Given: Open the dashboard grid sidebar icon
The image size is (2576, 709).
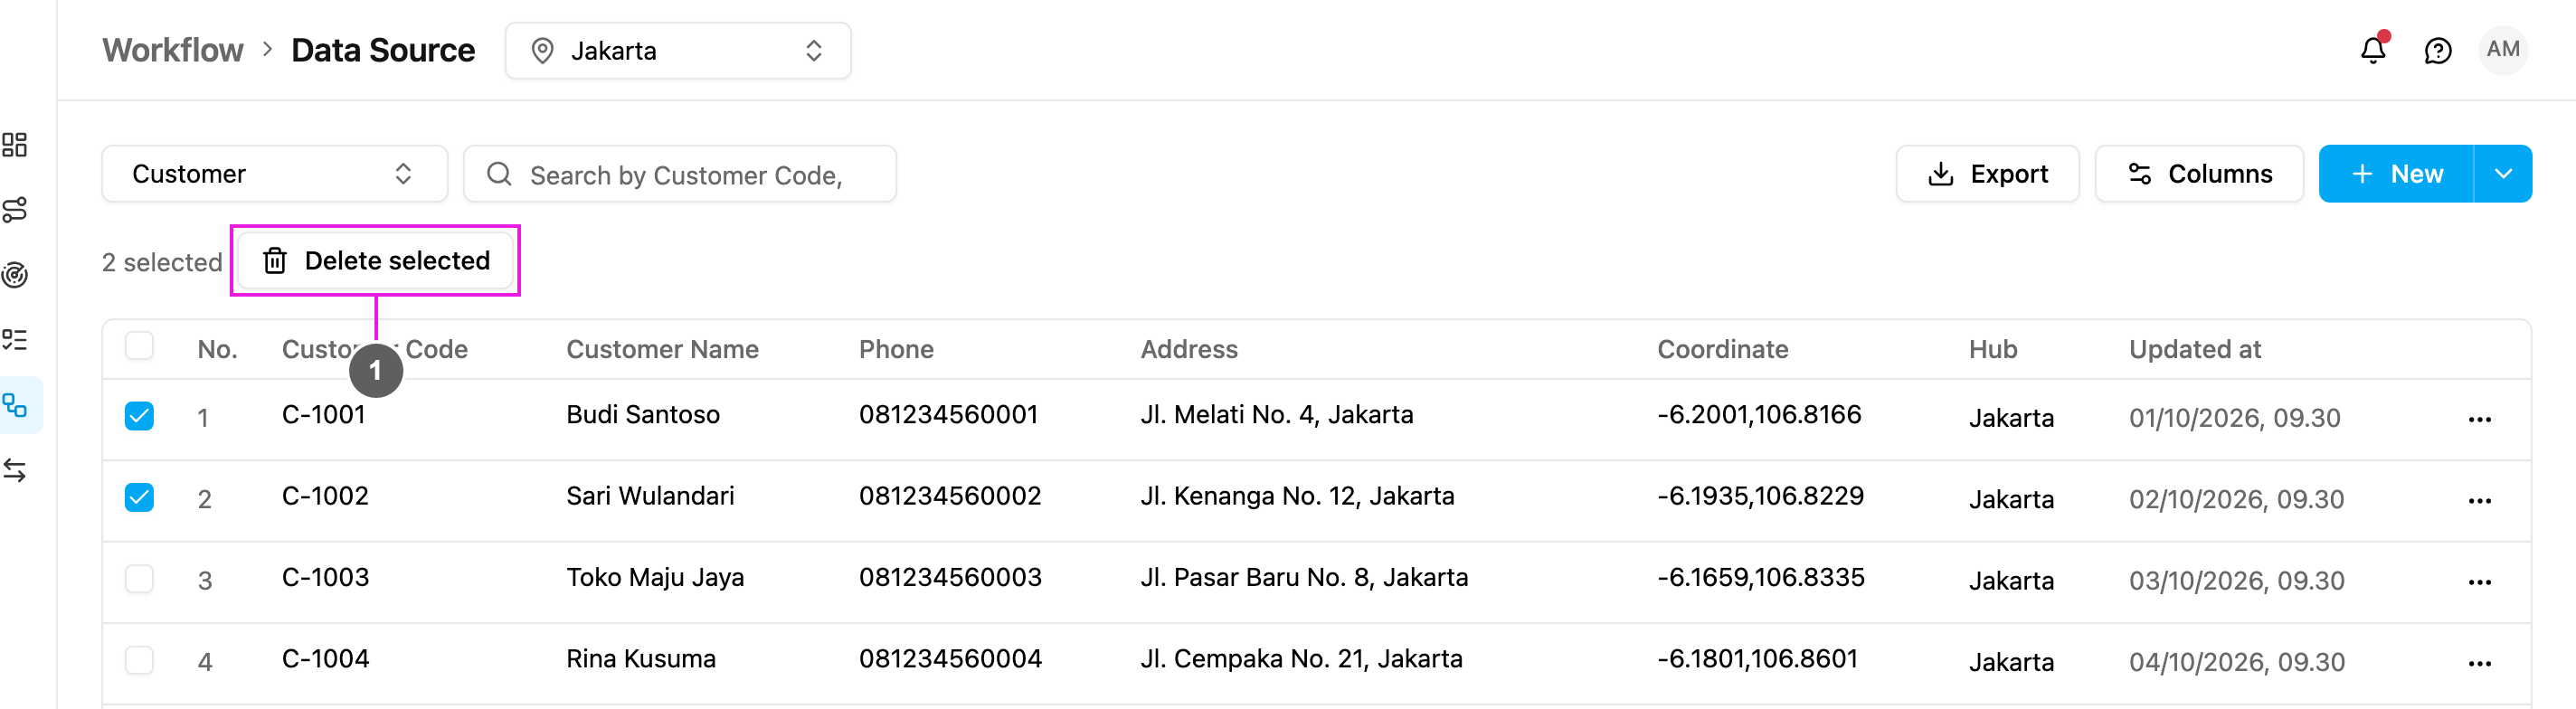Looking at the screenshot, I should pos(15,145).
